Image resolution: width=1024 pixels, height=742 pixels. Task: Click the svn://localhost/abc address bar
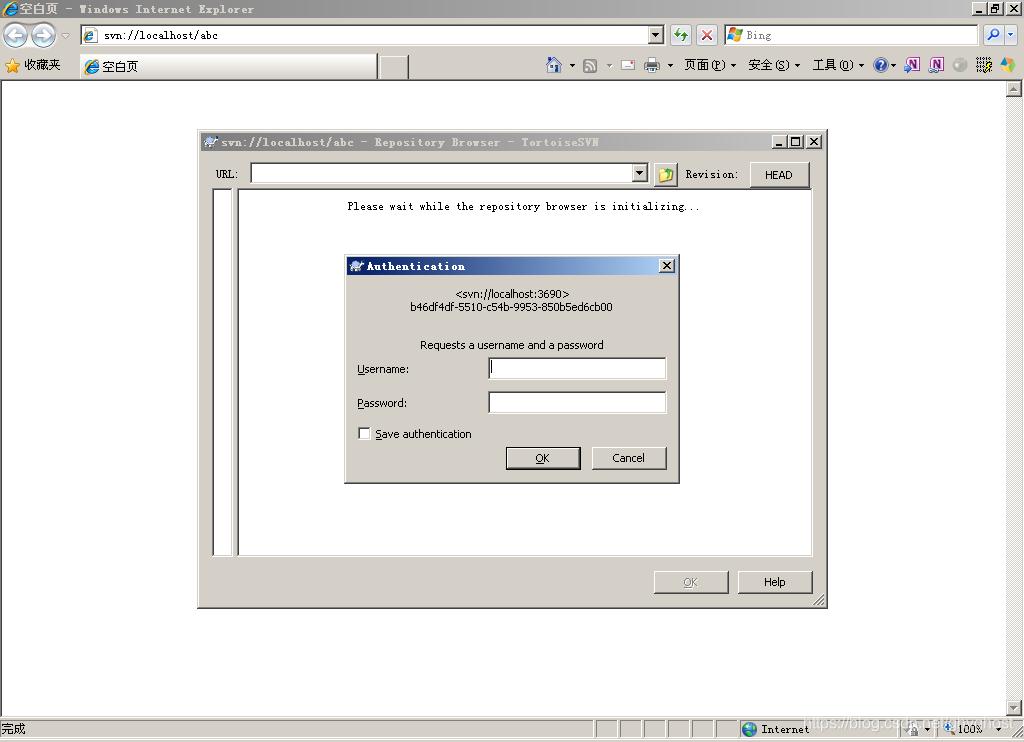tap(366, 35)
